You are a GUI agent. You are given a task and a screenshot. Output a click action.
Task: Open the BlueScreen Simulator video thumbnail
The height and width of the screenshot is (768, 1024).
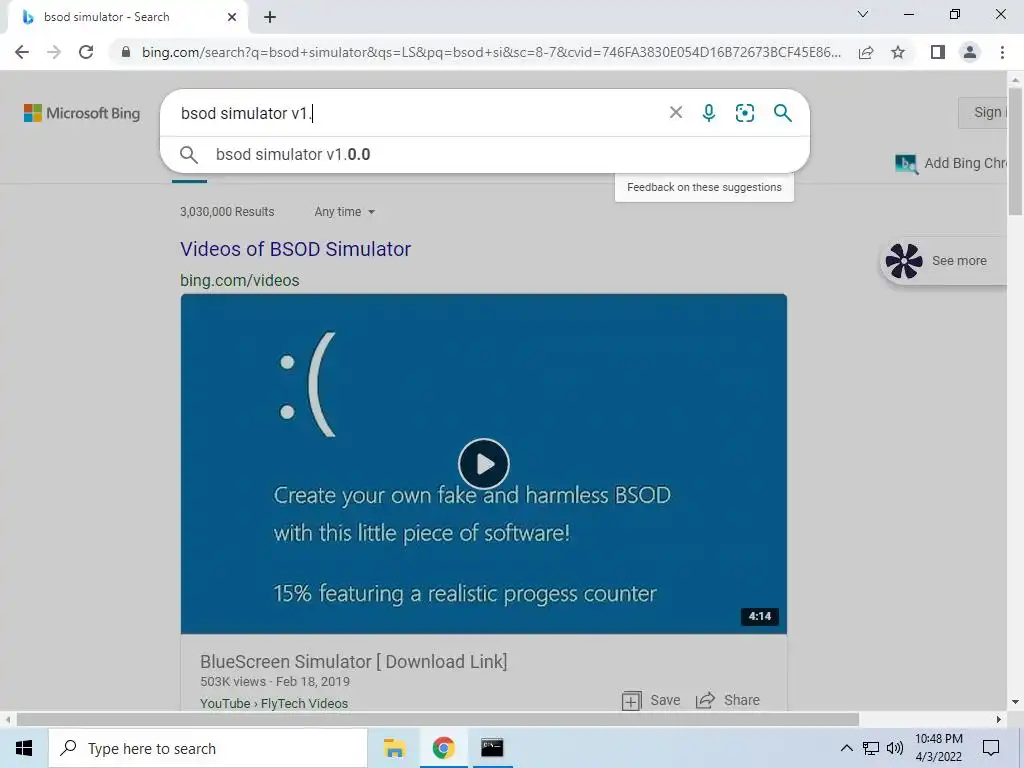coord(483,464)
